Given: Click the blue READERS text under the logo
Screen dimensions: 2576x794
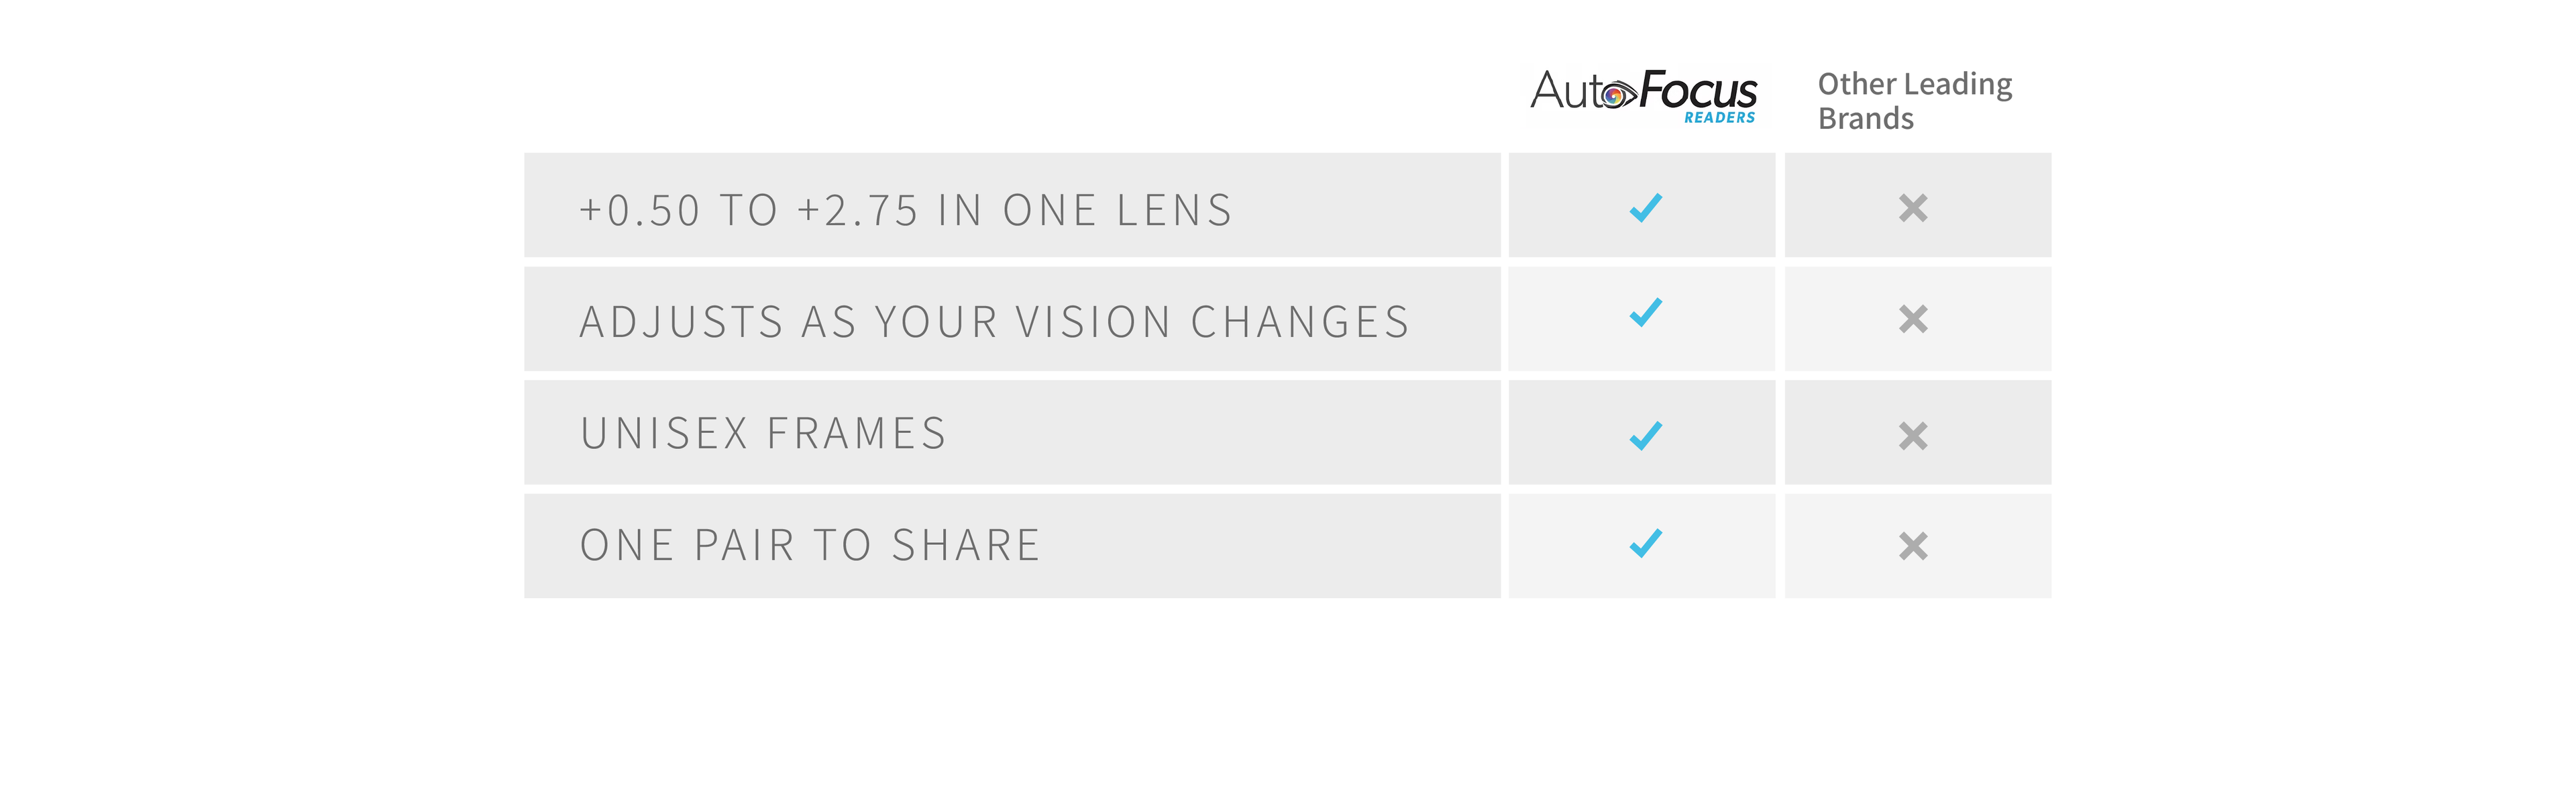Looking at the screenshot, I should (1720, 118).
